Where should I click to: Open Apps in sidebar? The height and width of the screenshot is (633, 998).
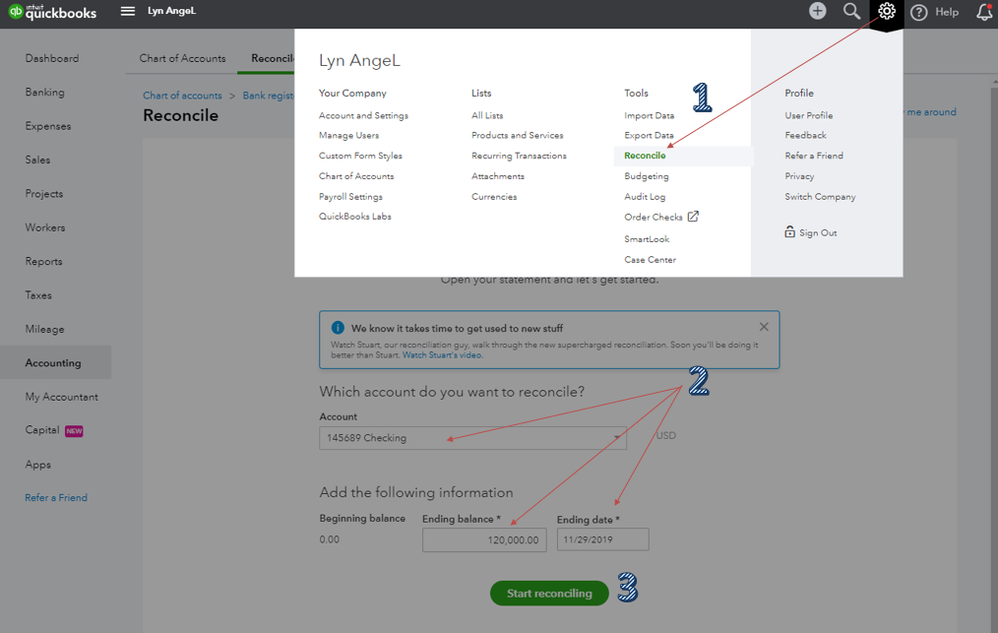tap(38, 464)
